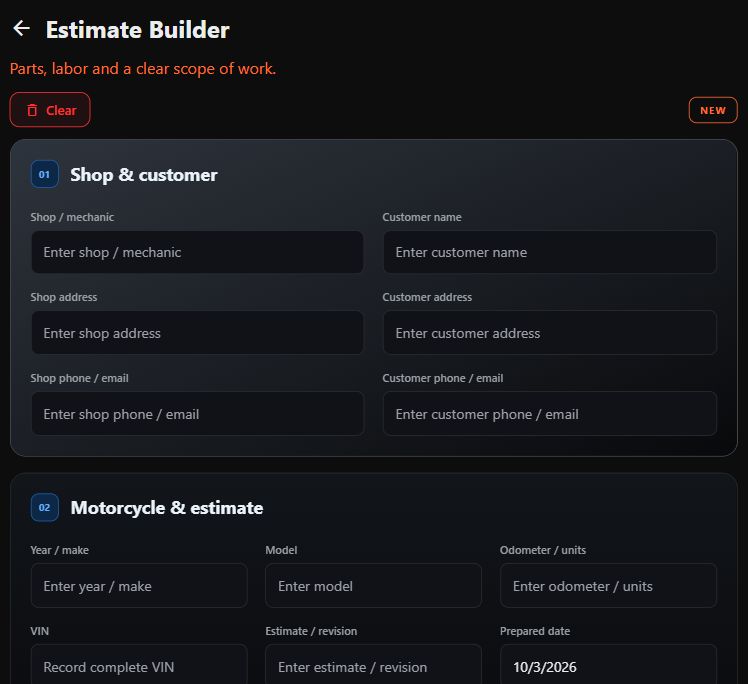Viewport: 748px width, 684px height.
Task: Click the 'Shop address' label
Action: coord(63,297)
